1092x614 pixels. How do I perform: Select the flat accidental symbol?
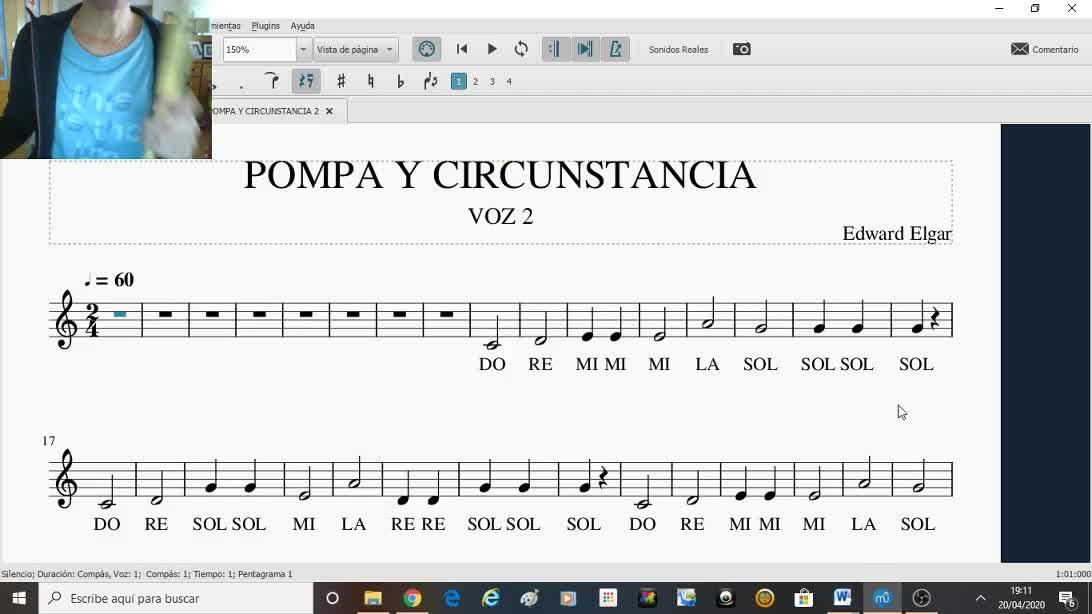[x=400, y=81]
